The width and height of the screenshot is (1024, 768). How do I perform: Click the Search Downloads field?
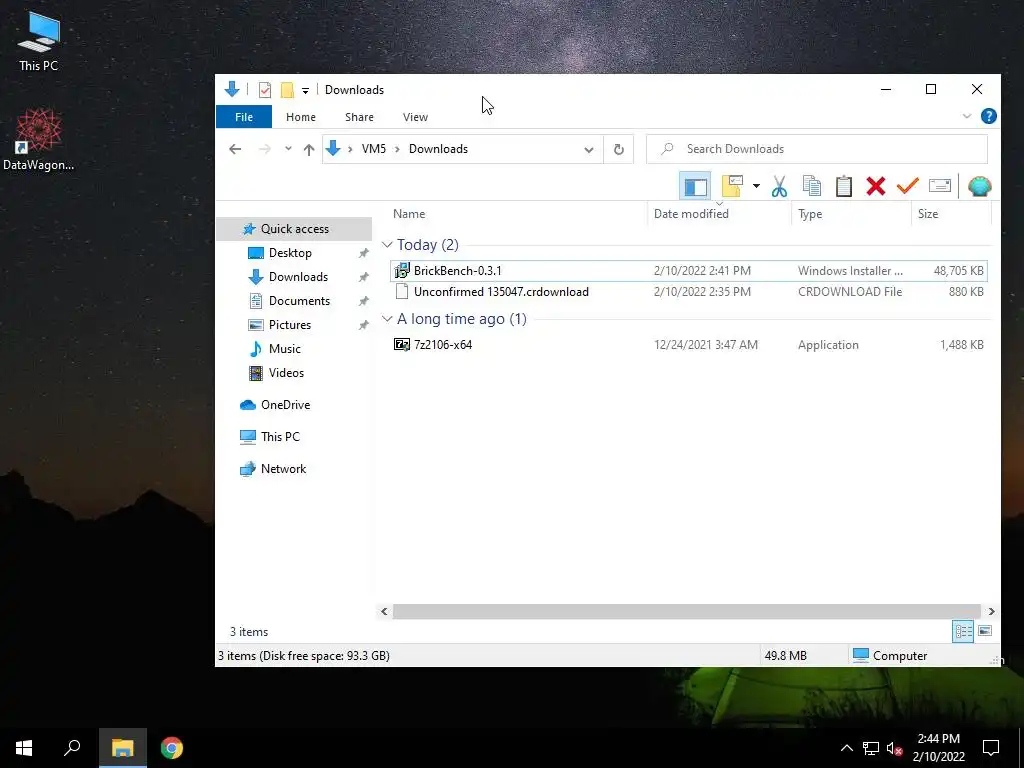pyautogui.click(x=816, y=149)
